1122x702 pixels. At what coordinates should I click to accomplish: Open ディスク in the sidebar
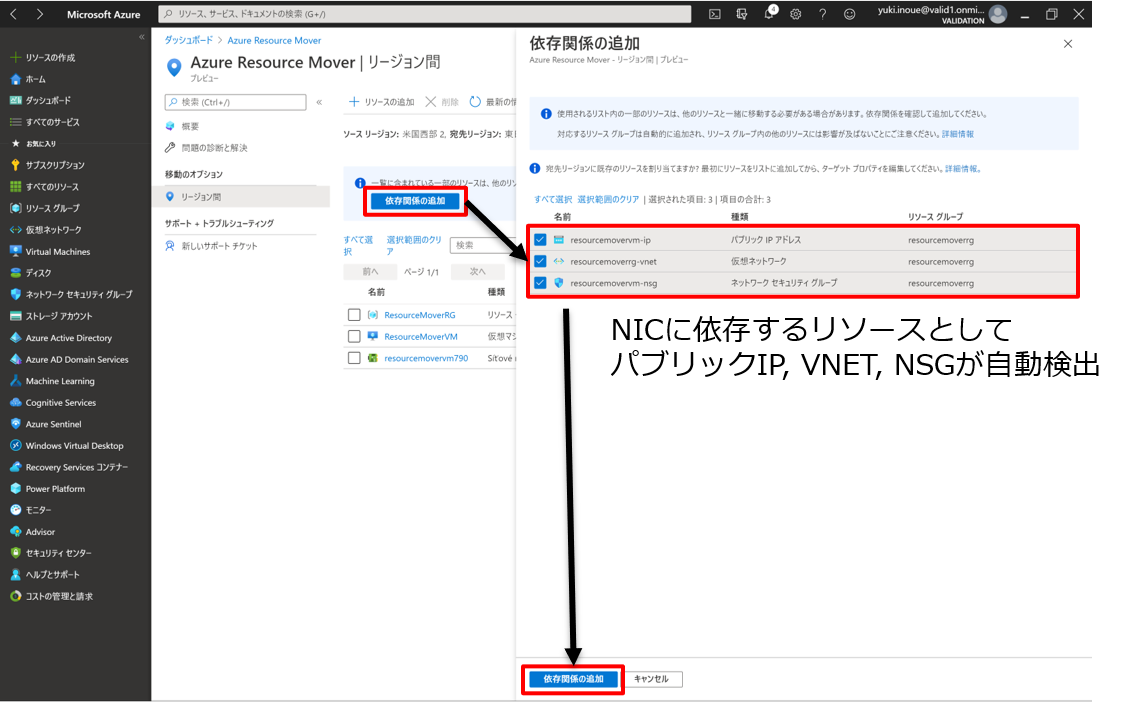(31, 273)
